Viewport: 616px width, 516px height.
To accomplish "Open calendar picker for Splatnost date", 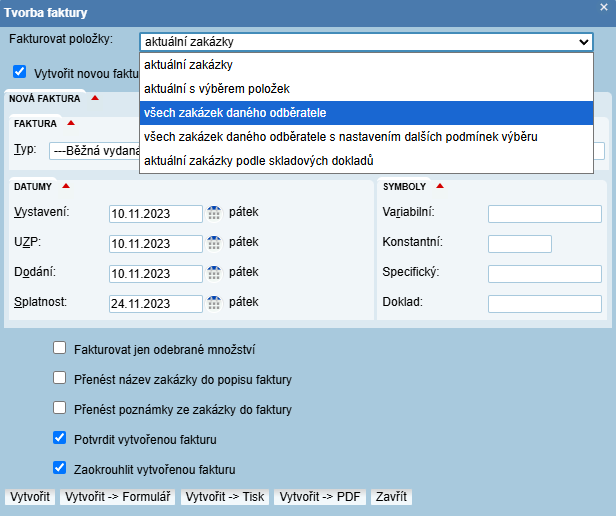I will (213, 303).
